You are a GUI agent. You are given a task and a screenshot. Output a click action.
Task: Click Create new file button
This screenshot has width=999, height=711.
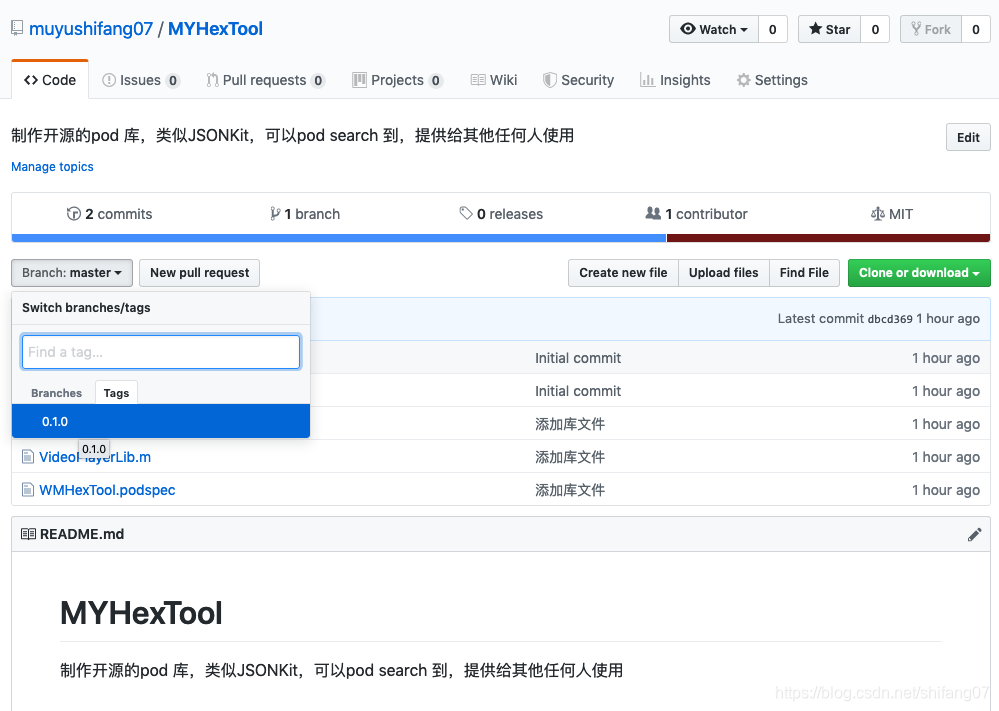tap(623, 273)
